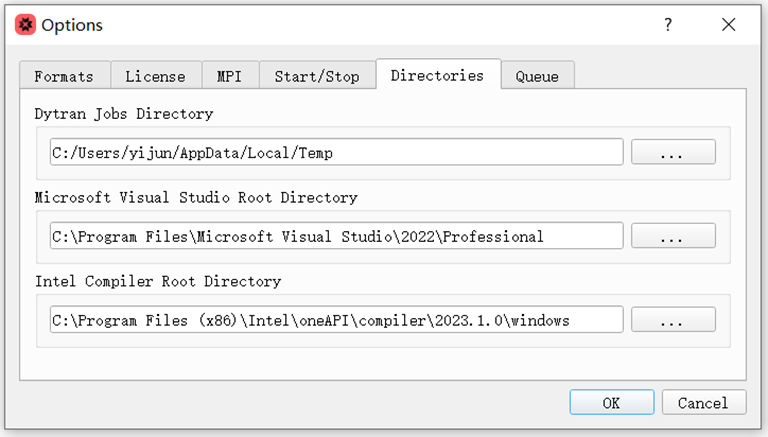Show the Queue tab
Image resolution: width=768 pixels, height=437 pixels.
[x=537, y=76]
